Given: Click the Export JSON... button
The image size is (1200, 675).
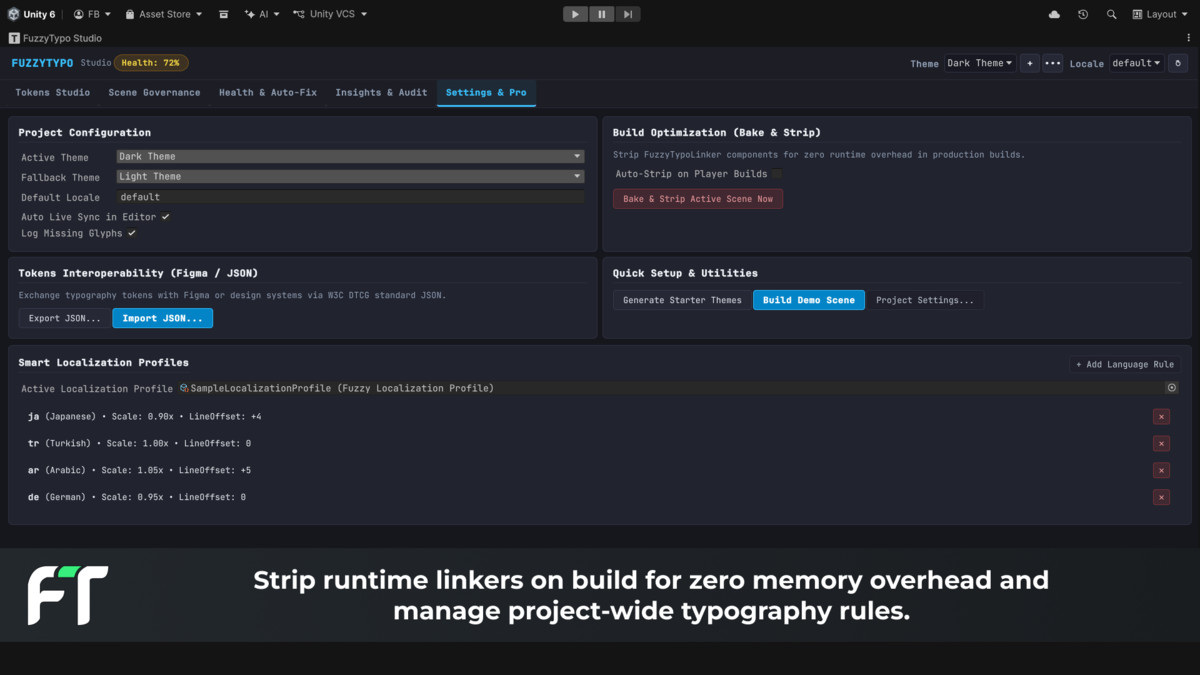Looking at the screenshot, I should tap(64, 318).
